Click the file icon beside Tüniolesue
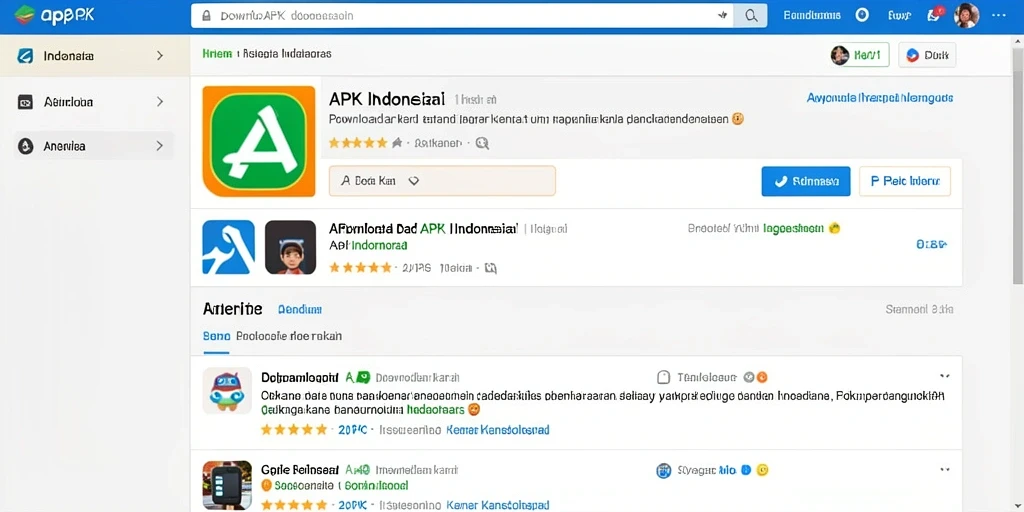This screenshot has width=1024, height=512. 663,377
